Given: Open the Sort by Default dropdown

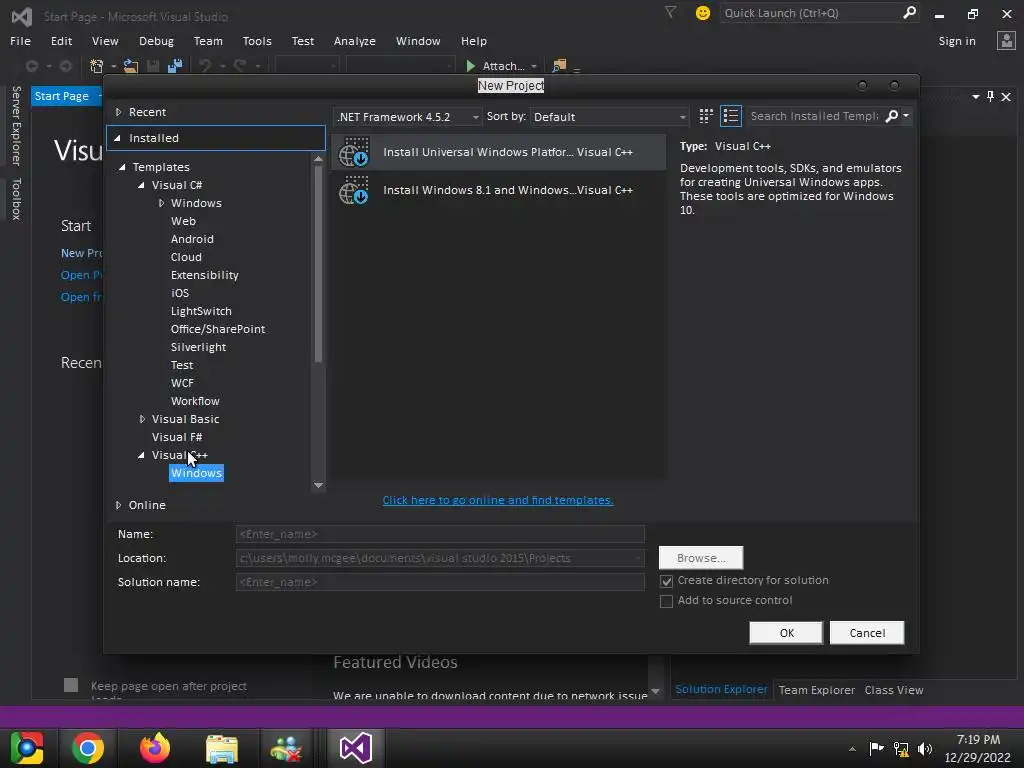Looking at the screenshot, I should [609, 117].
